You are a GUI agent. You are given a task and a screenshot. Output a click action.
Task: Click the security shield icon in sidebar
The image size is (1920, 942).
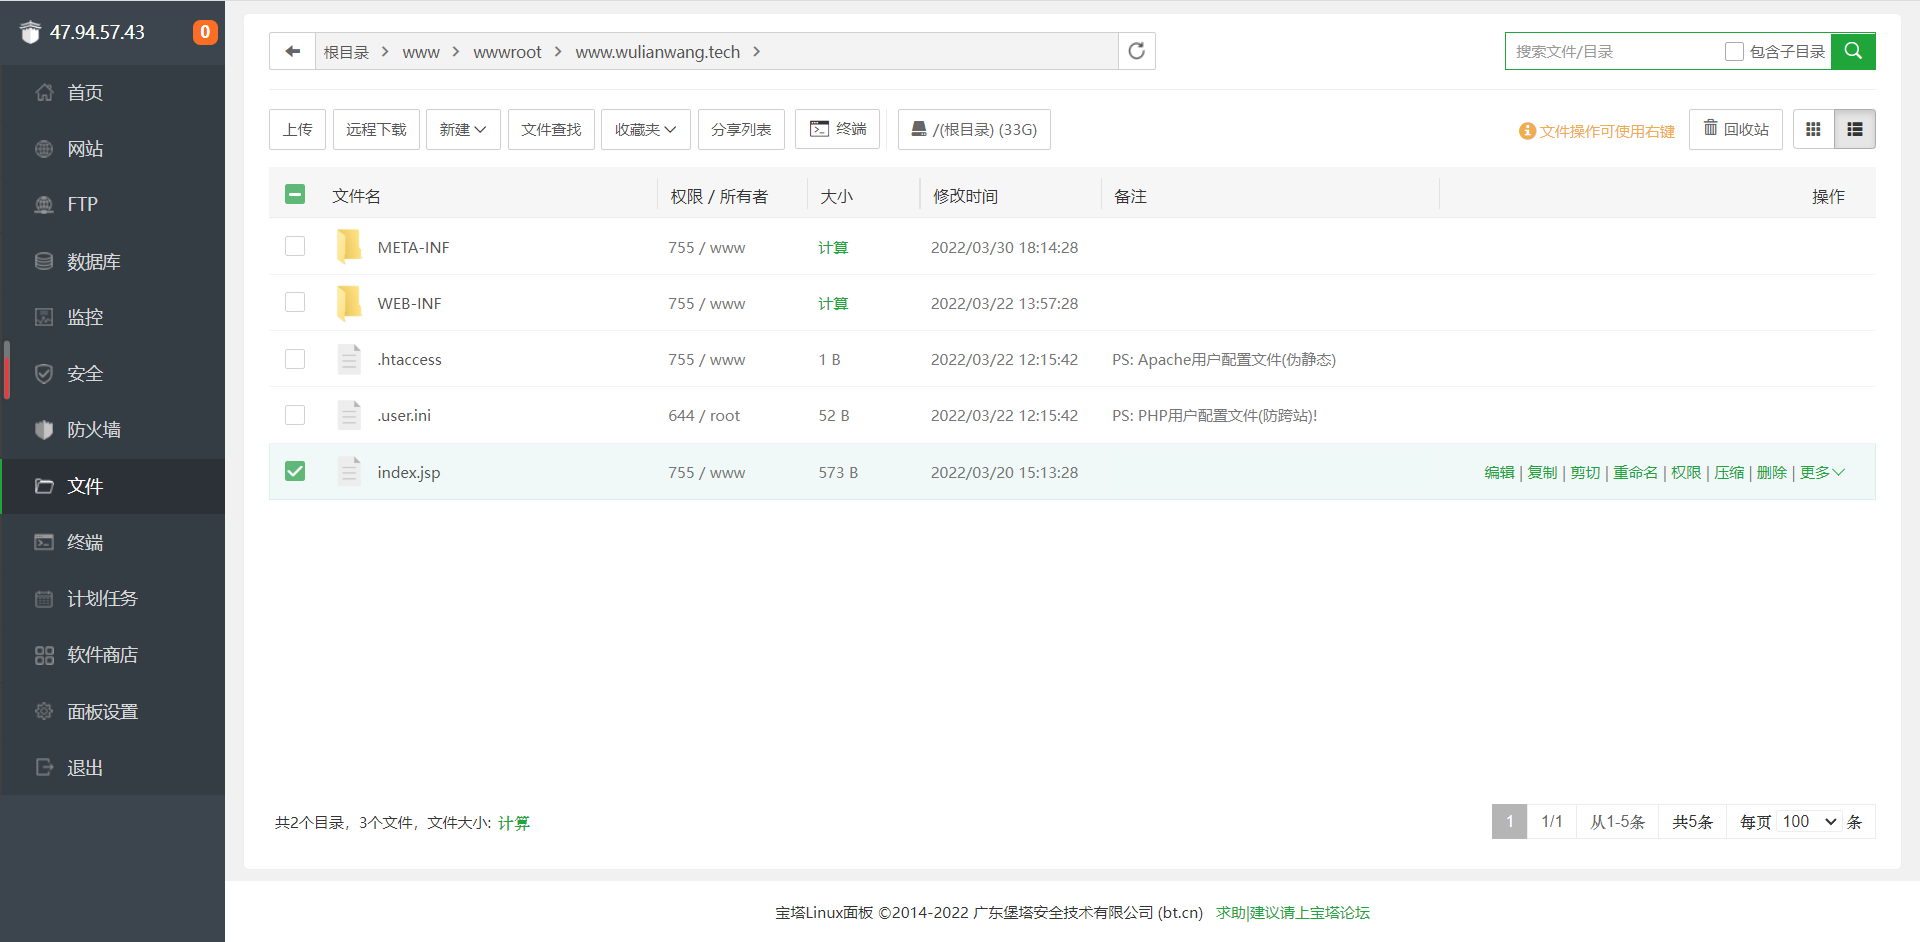tap(44, 373)
